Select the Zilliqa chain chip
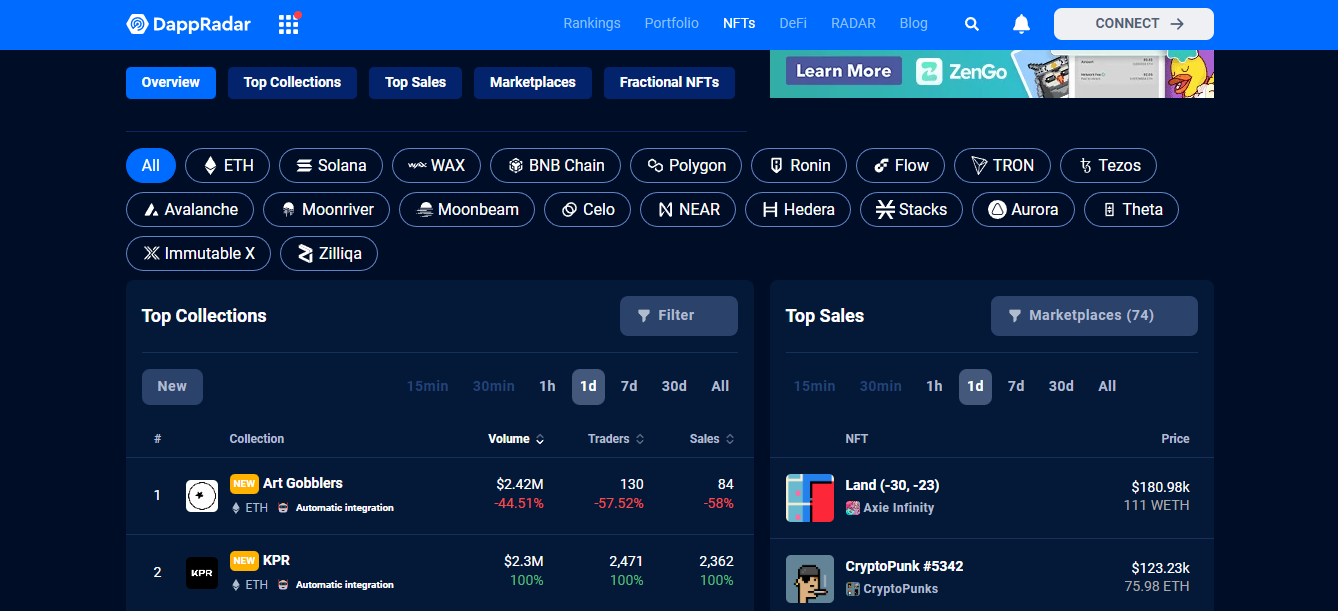This screenshot has height=611, width=1338. point(329,253)
